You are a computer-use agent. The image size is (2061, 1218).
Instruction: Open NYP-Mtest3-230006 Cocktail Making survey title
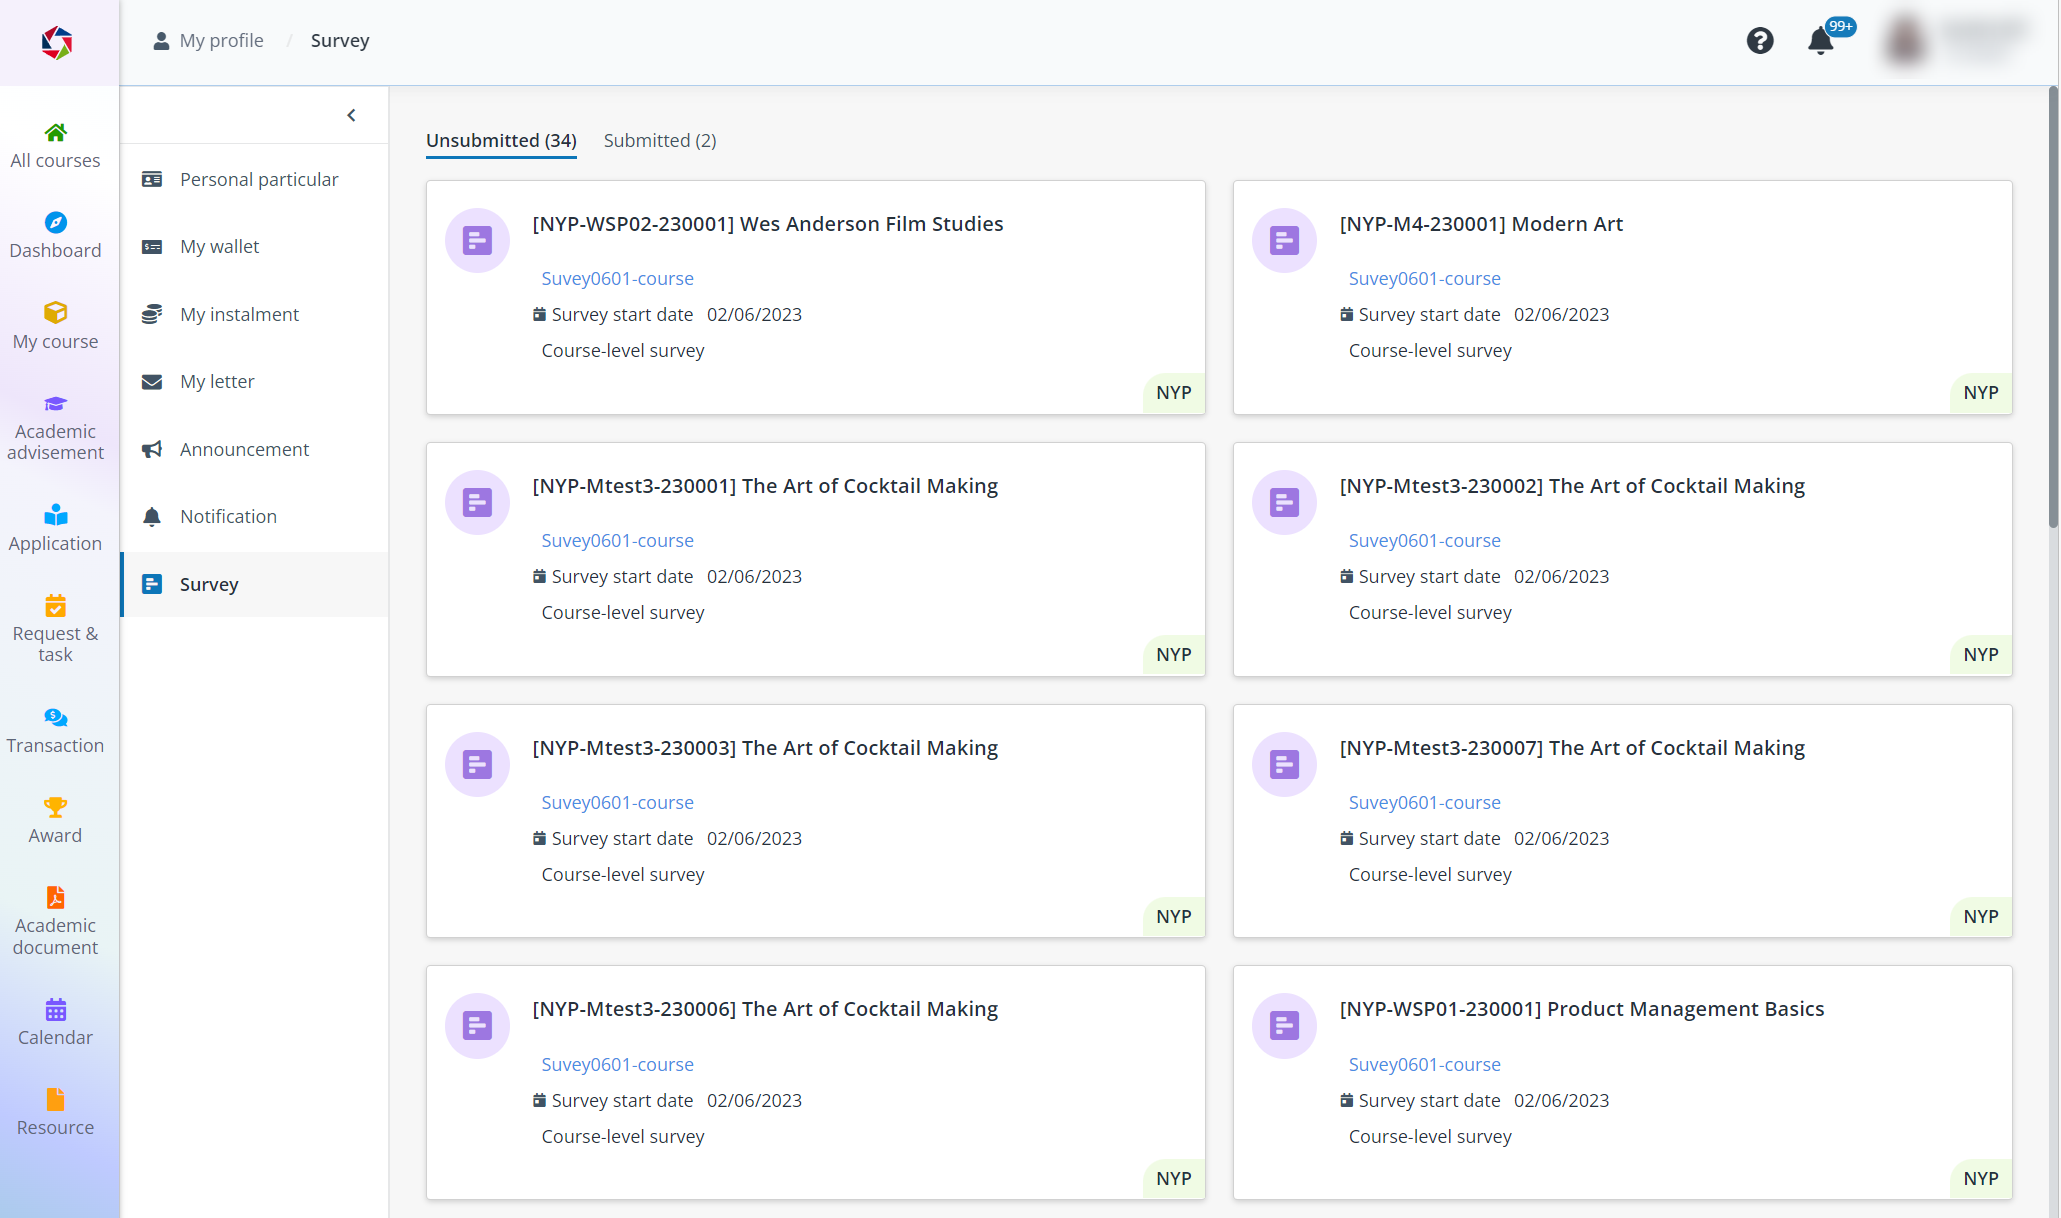(x=765, y=1009)
